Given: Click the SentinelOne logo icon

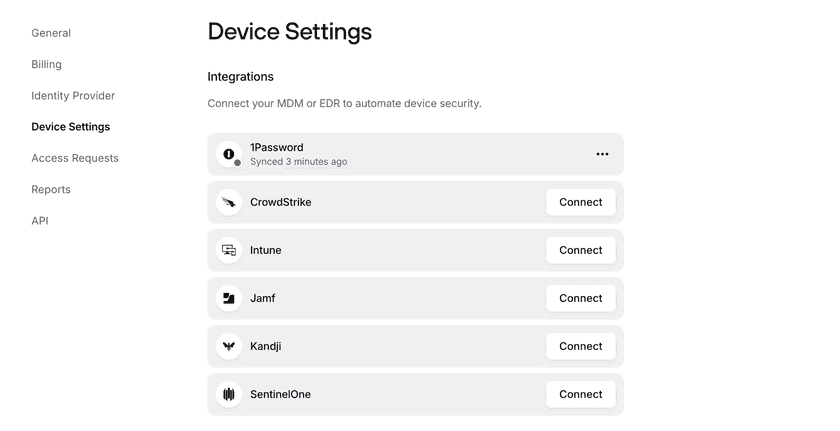Looking at the screenshot, I should 229,394.
